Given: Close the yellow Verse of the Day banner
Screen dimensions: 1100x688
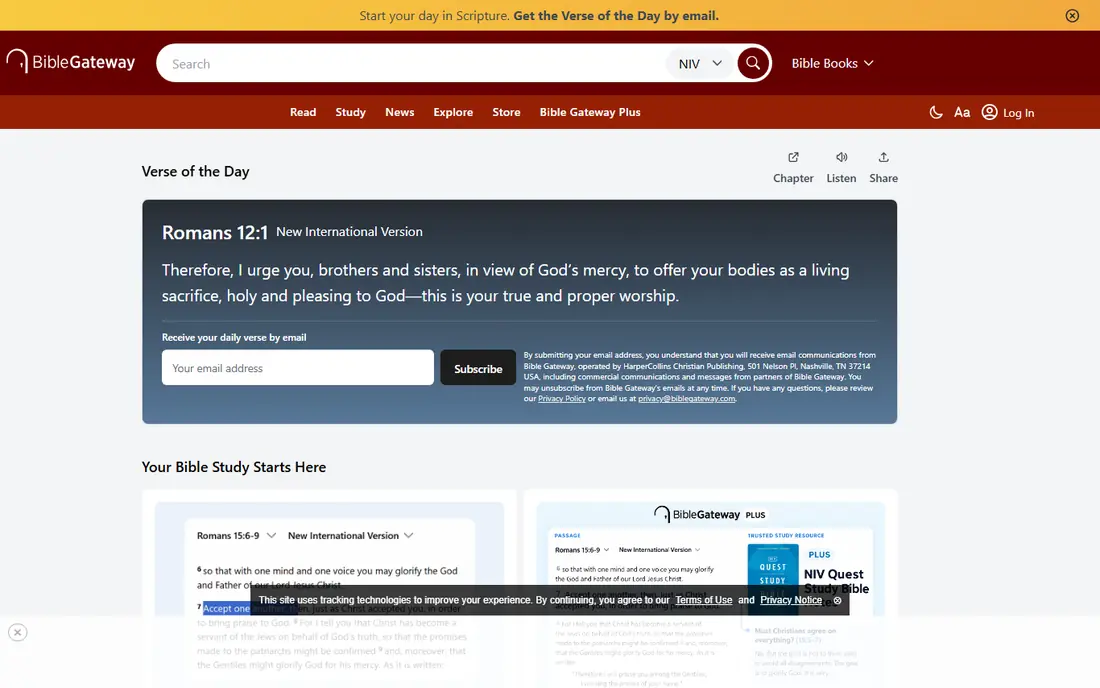Looking at the screenshot, I should (x=1072, y=15).
